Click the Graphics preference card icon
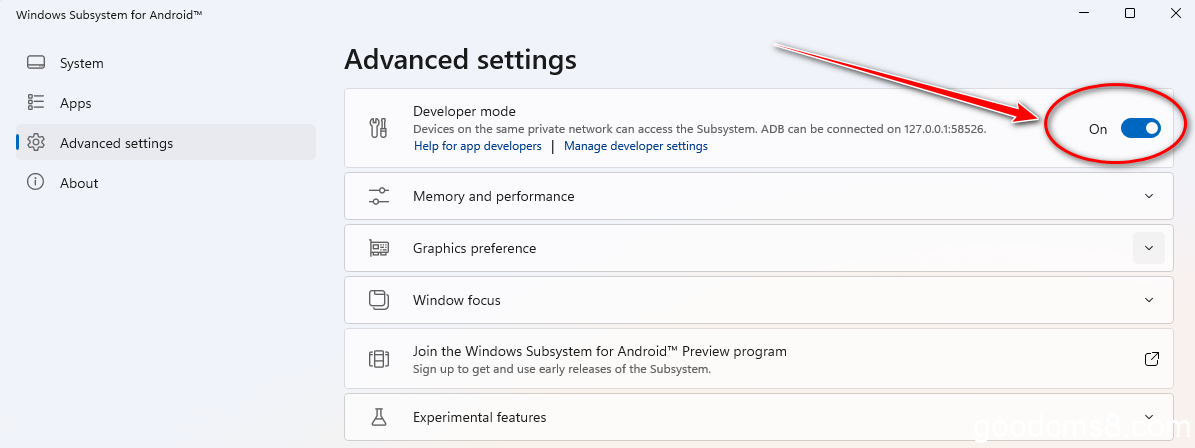 tap(379, 248)
